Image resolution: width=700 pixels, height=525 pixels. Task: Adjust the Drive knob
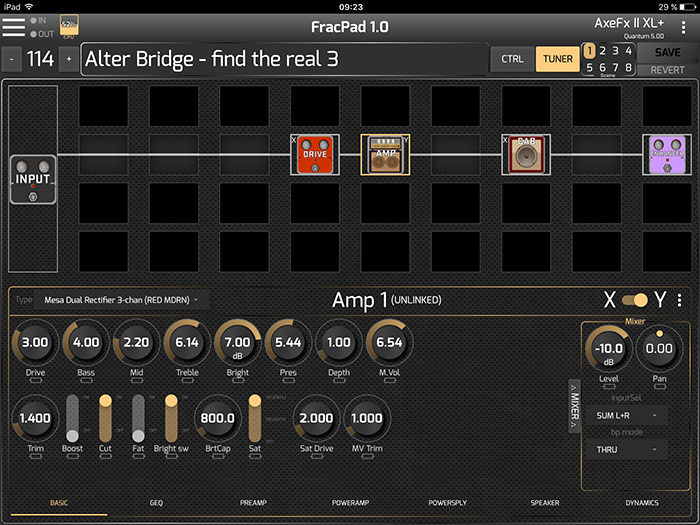point(35,342)
